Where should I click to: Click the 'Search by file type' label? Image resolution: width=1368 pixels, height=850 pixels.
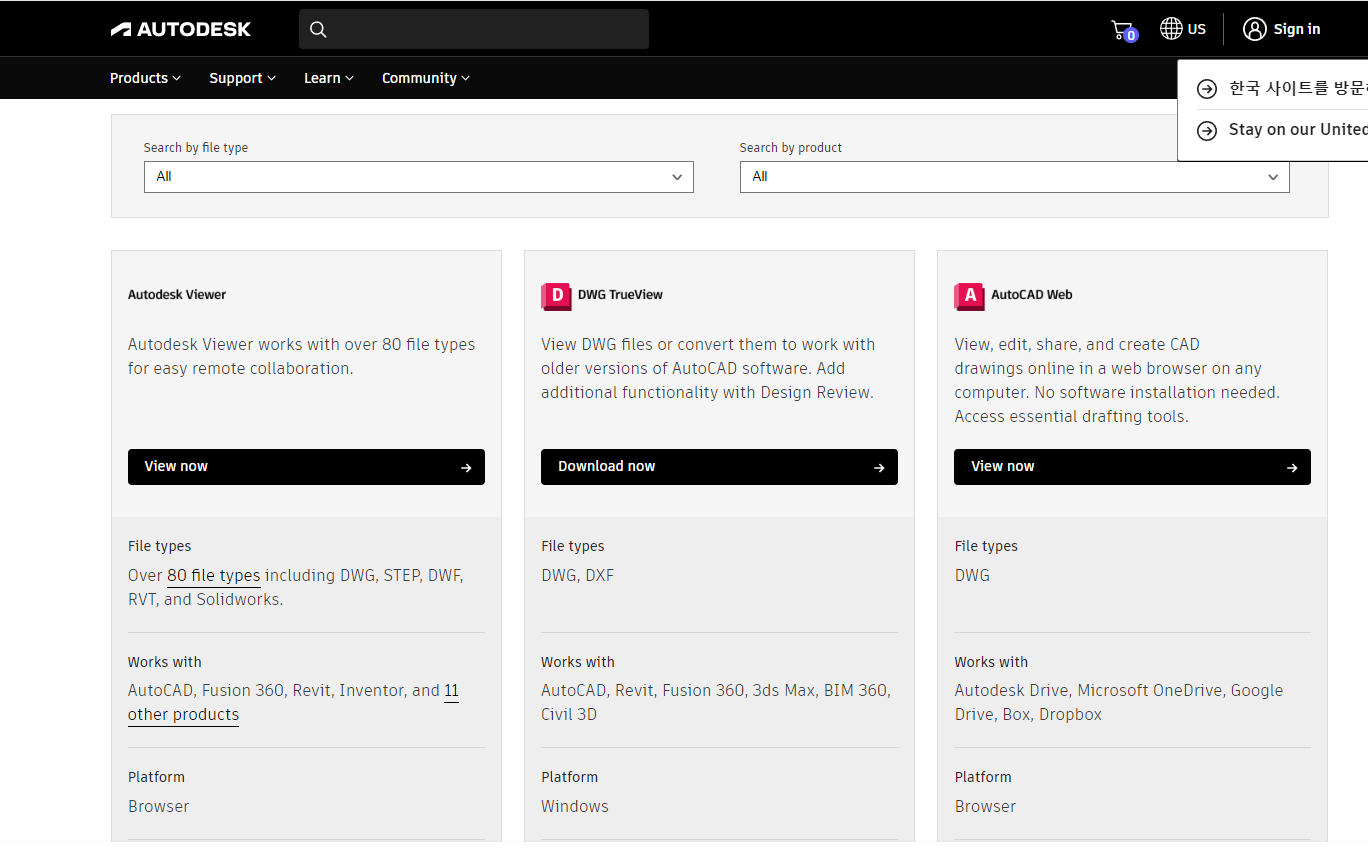[196, 148]
